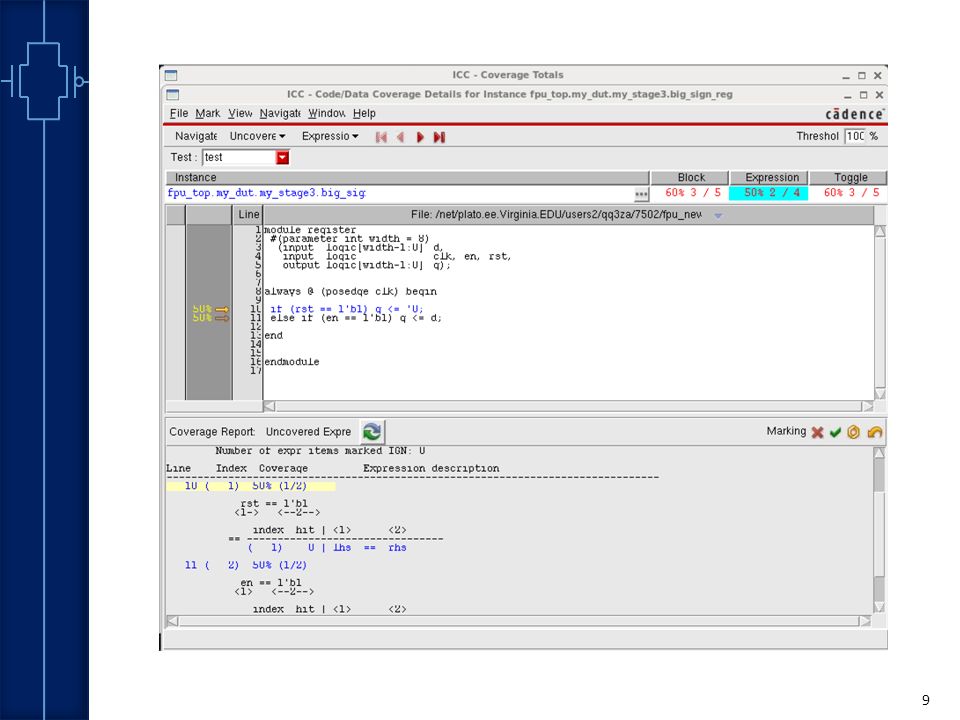Select report row for line 11

pos(246,565)
